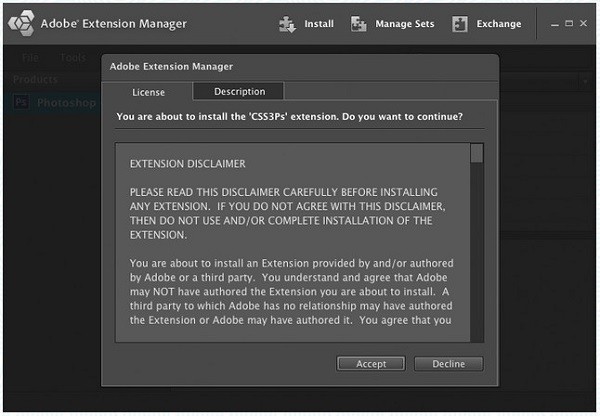Click the PLEASE READ THIS DISCLAIMER paragraph
Viewport: 600px width, 416px height.
coord(287,214)
